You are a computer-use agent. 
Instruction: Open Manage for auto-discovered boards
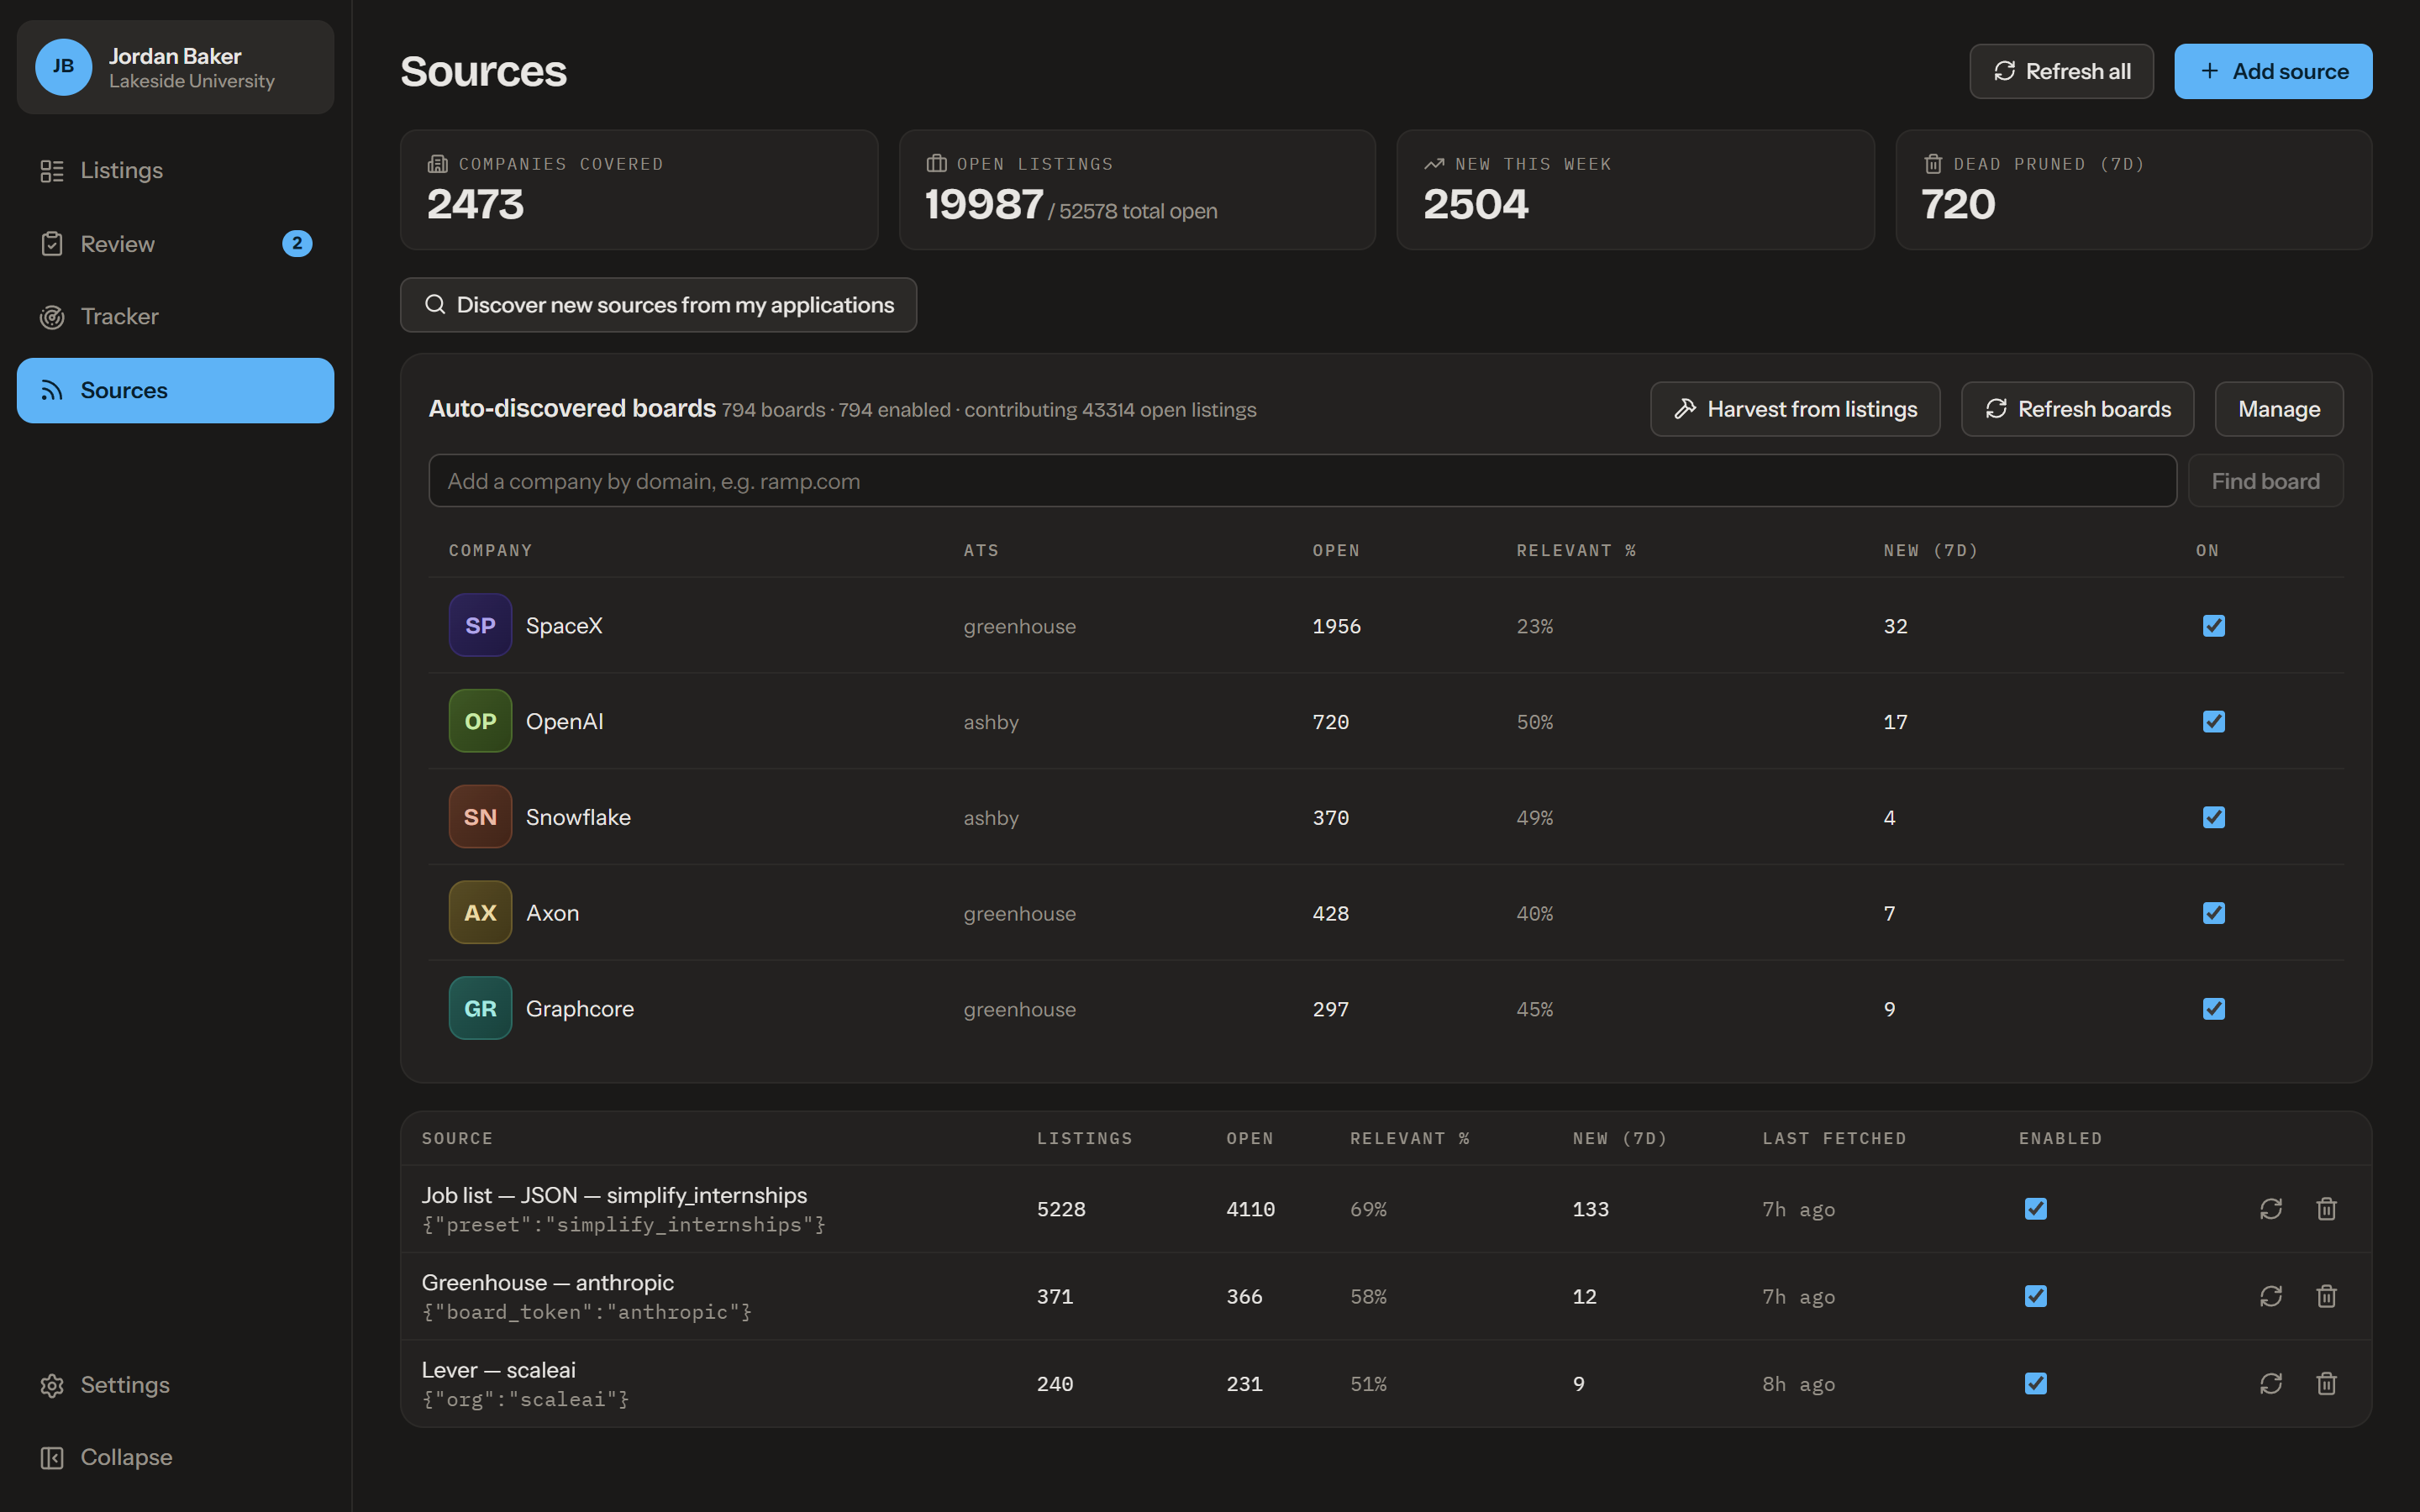2279,409
